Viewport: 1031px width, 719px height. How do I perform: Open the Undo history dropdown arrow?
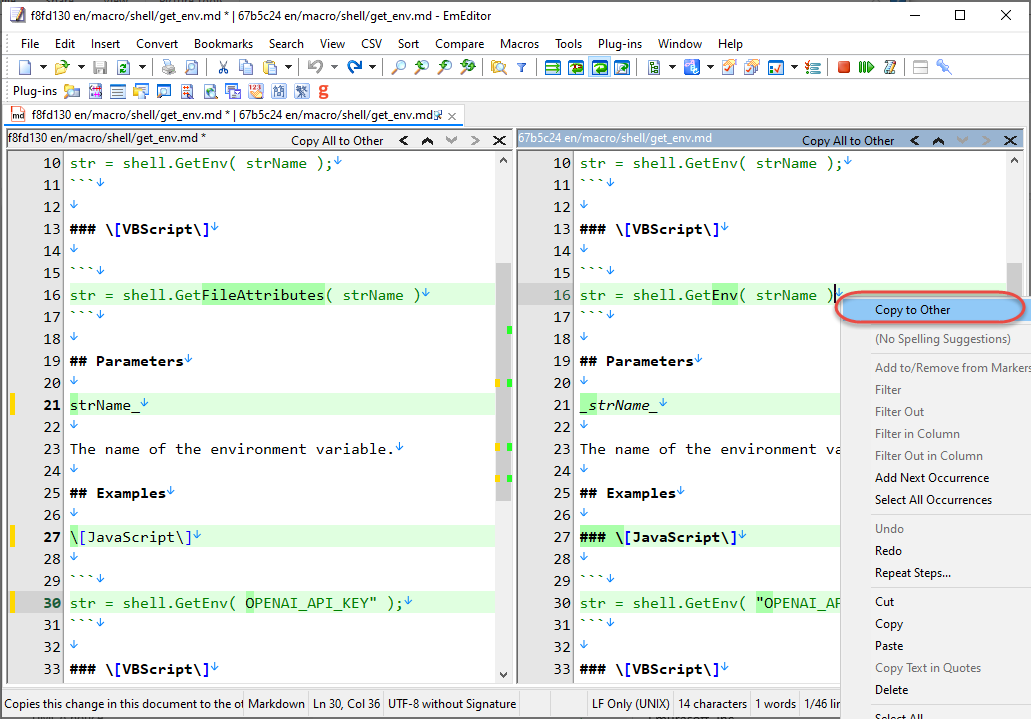point(334,67)
